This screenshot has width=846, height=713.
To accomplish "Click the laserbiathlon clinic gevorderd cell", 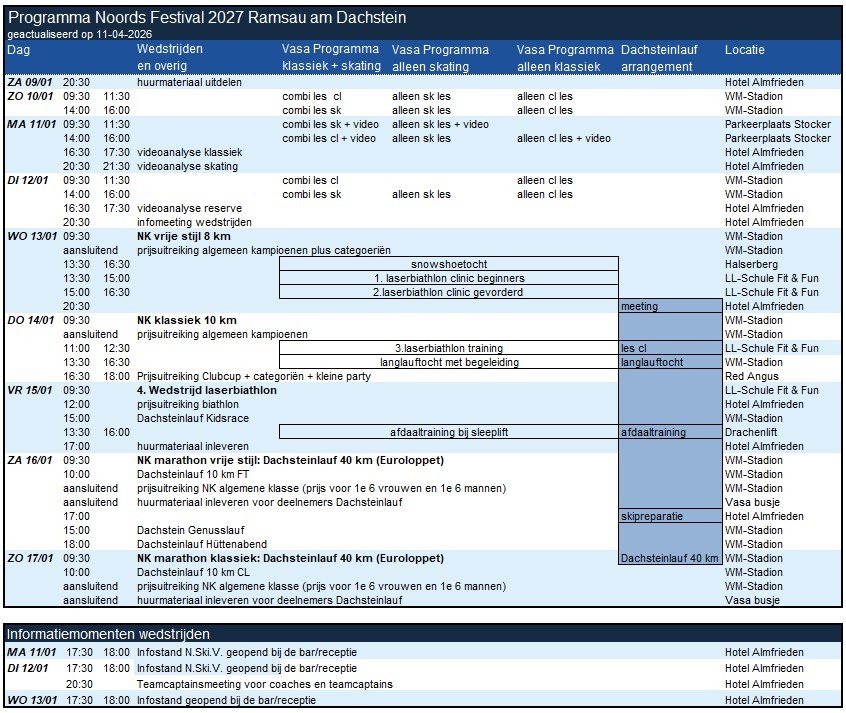I will (x=448, y=292).
